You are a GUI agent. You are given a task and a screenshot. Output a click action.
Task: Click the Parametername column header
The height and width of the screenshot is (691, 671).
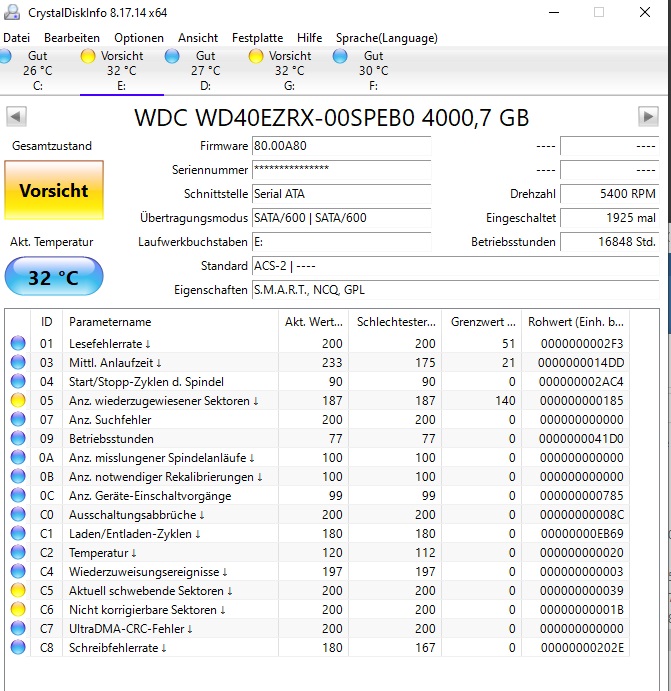point(171,322)
